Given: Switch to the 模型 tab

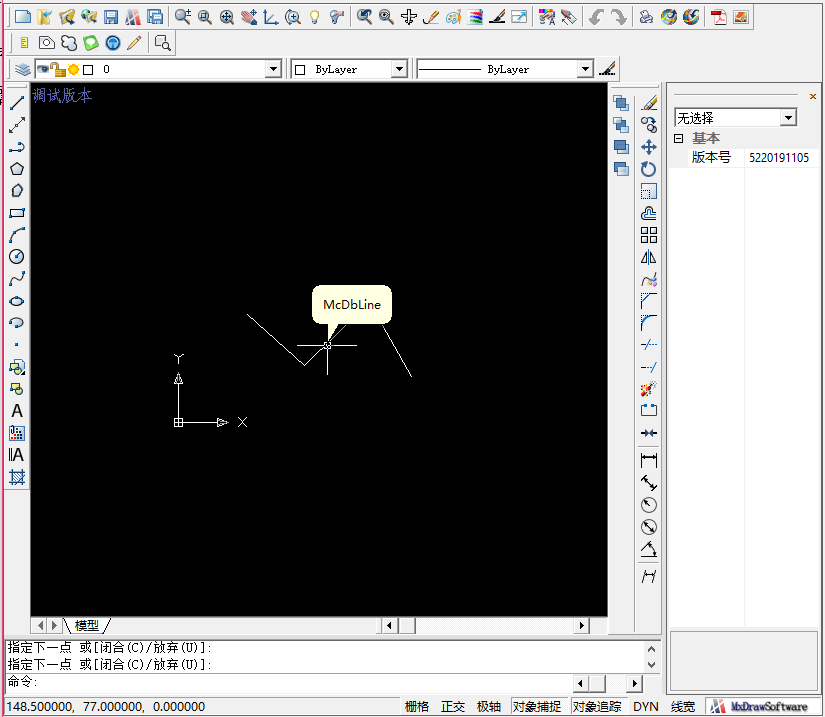Looking at the screenshot, I should click(x=87, y=625).
